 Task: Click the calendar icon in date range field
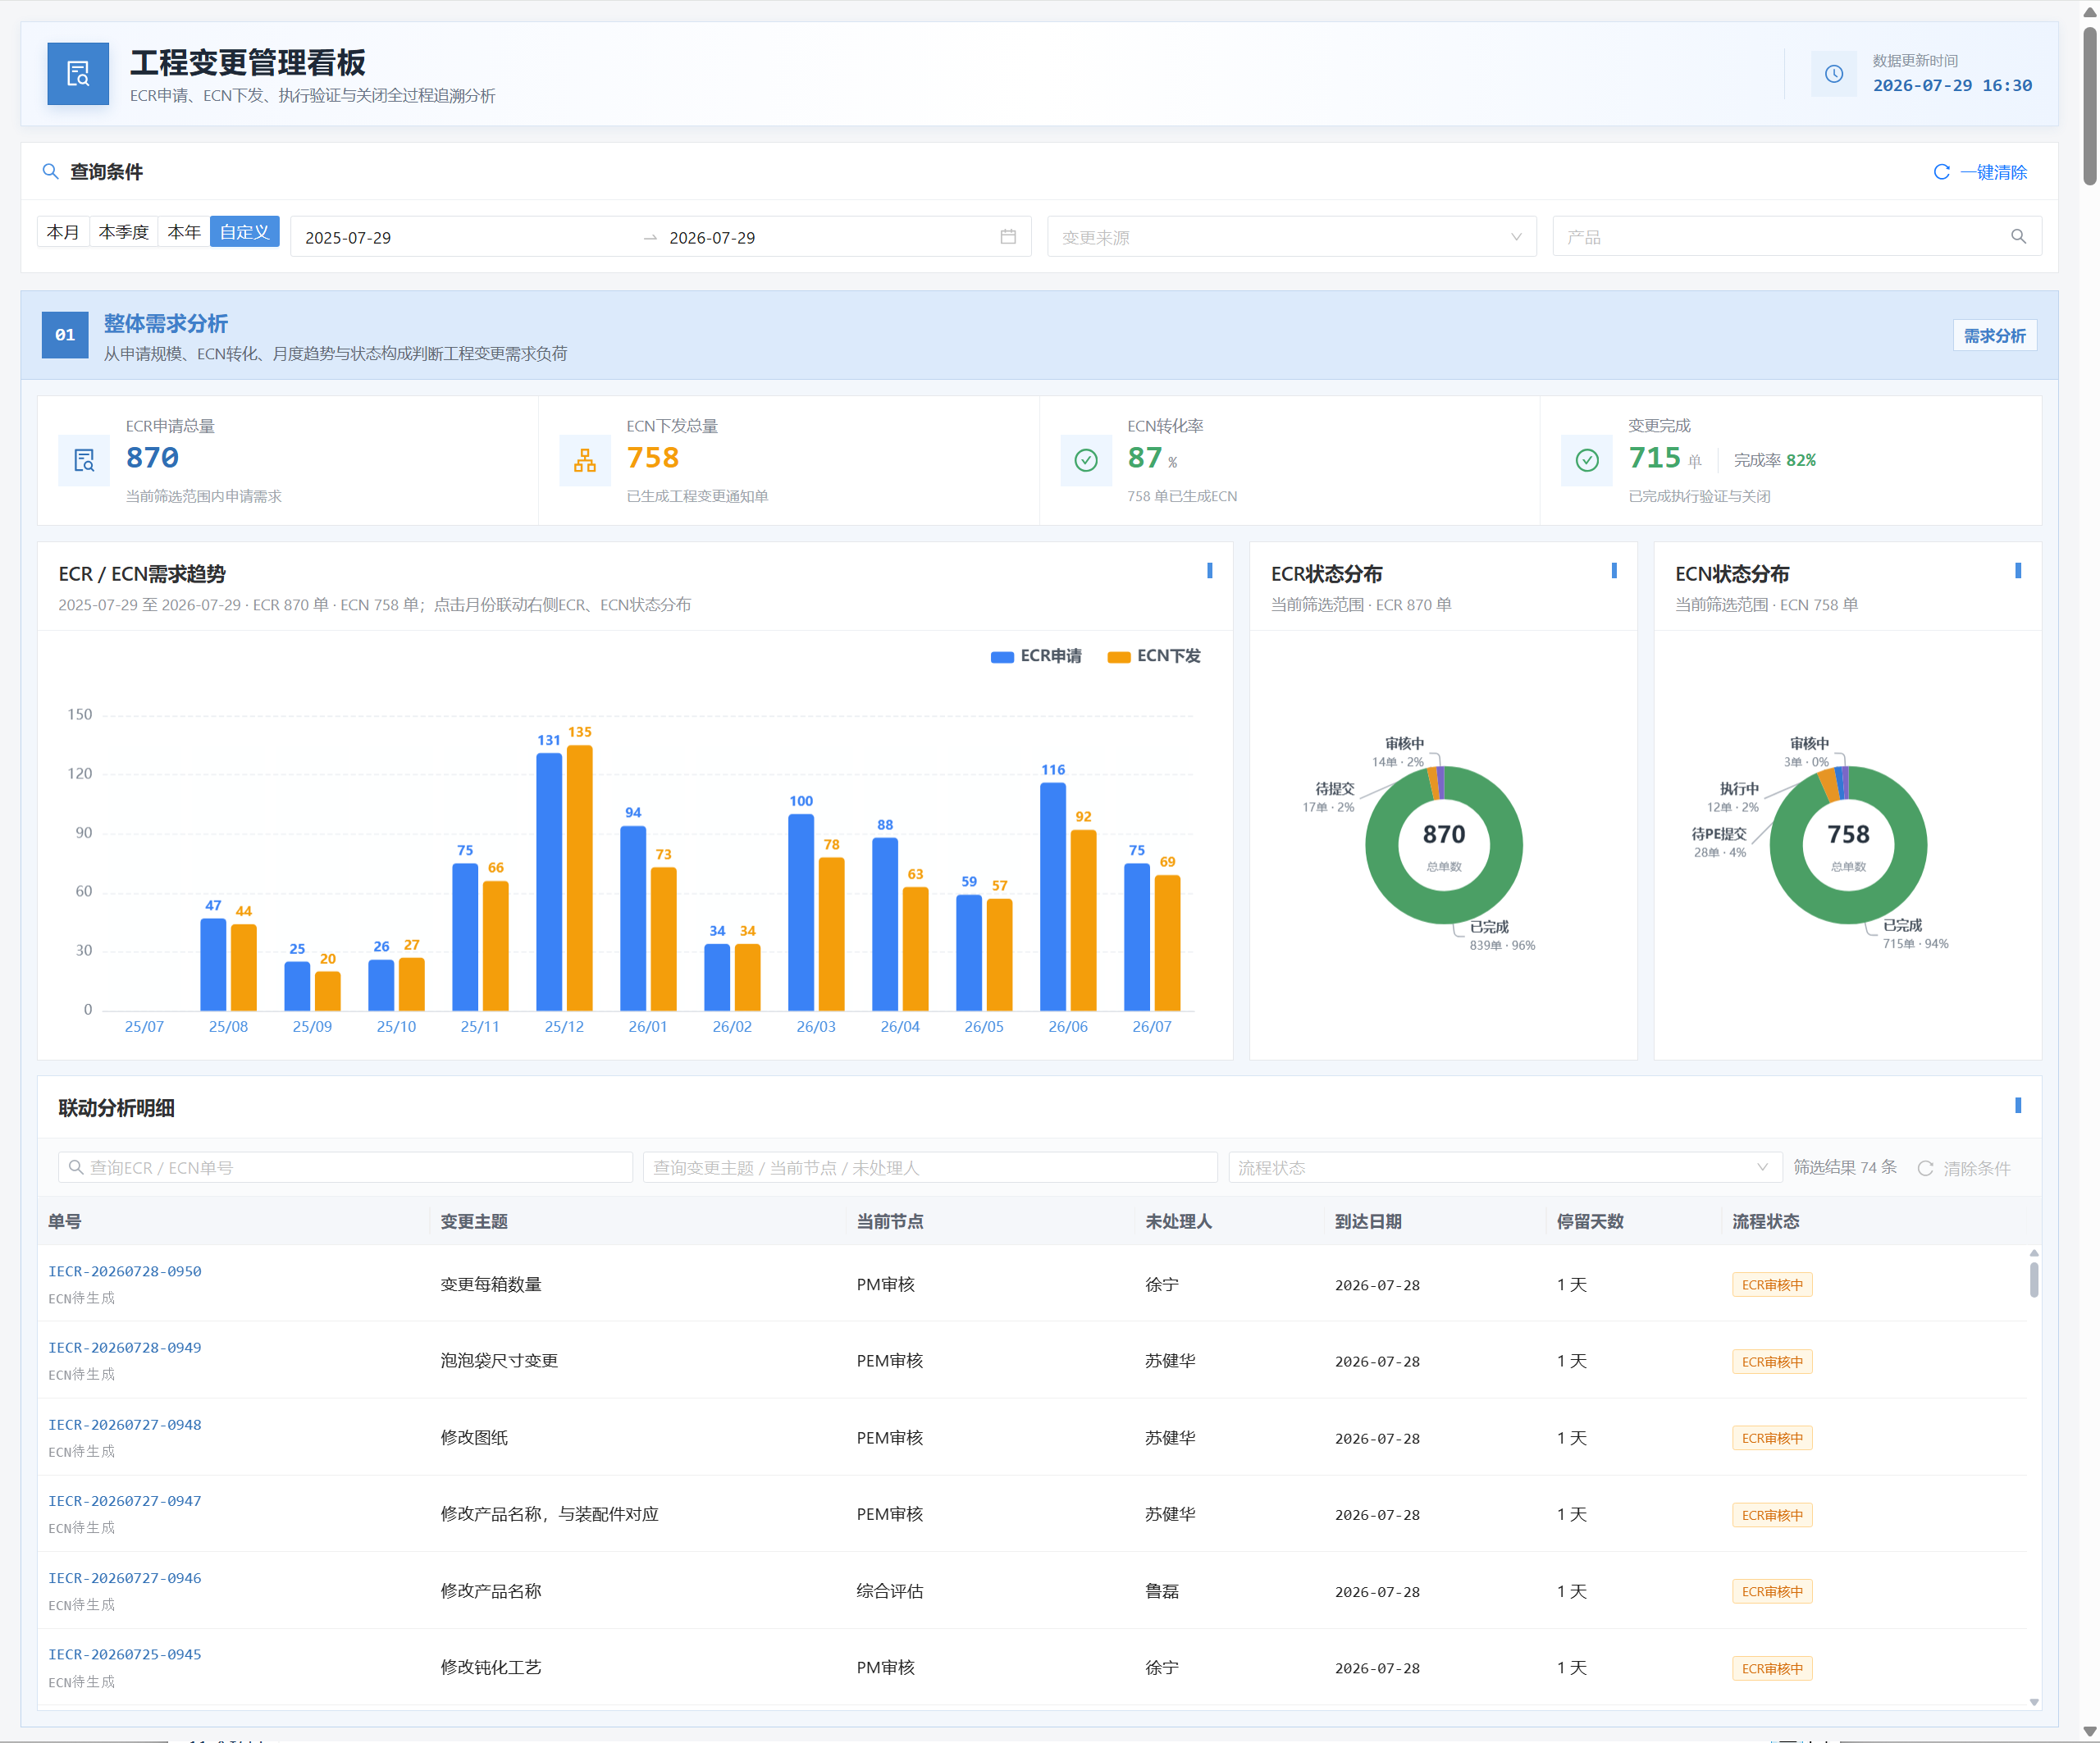tap(1008, 237)
